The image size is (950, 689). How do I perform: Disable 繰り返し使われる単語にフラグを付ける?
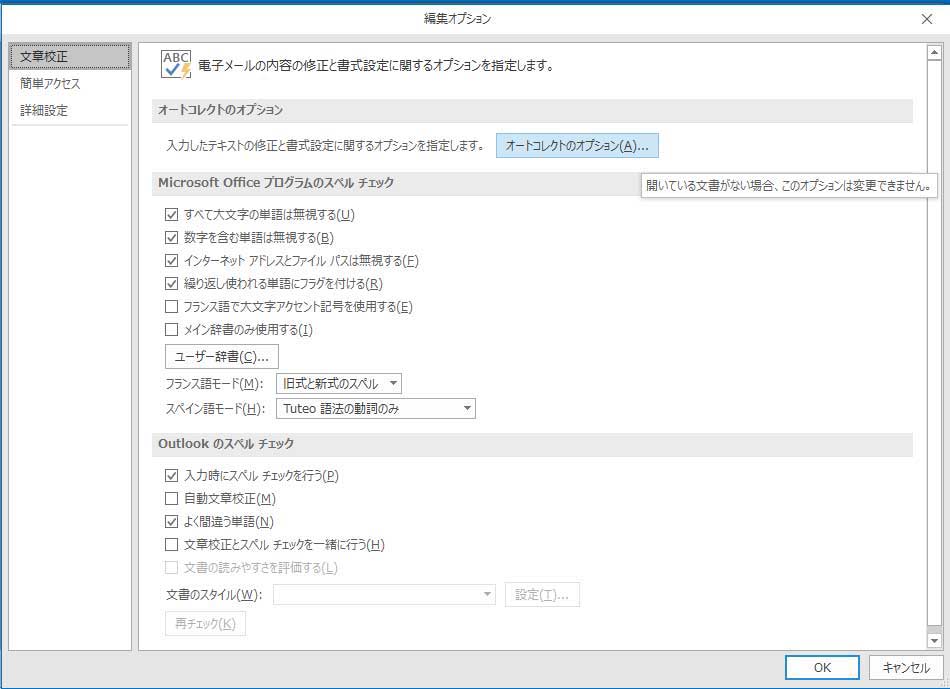pyautogui.click(x=171, y=283)
